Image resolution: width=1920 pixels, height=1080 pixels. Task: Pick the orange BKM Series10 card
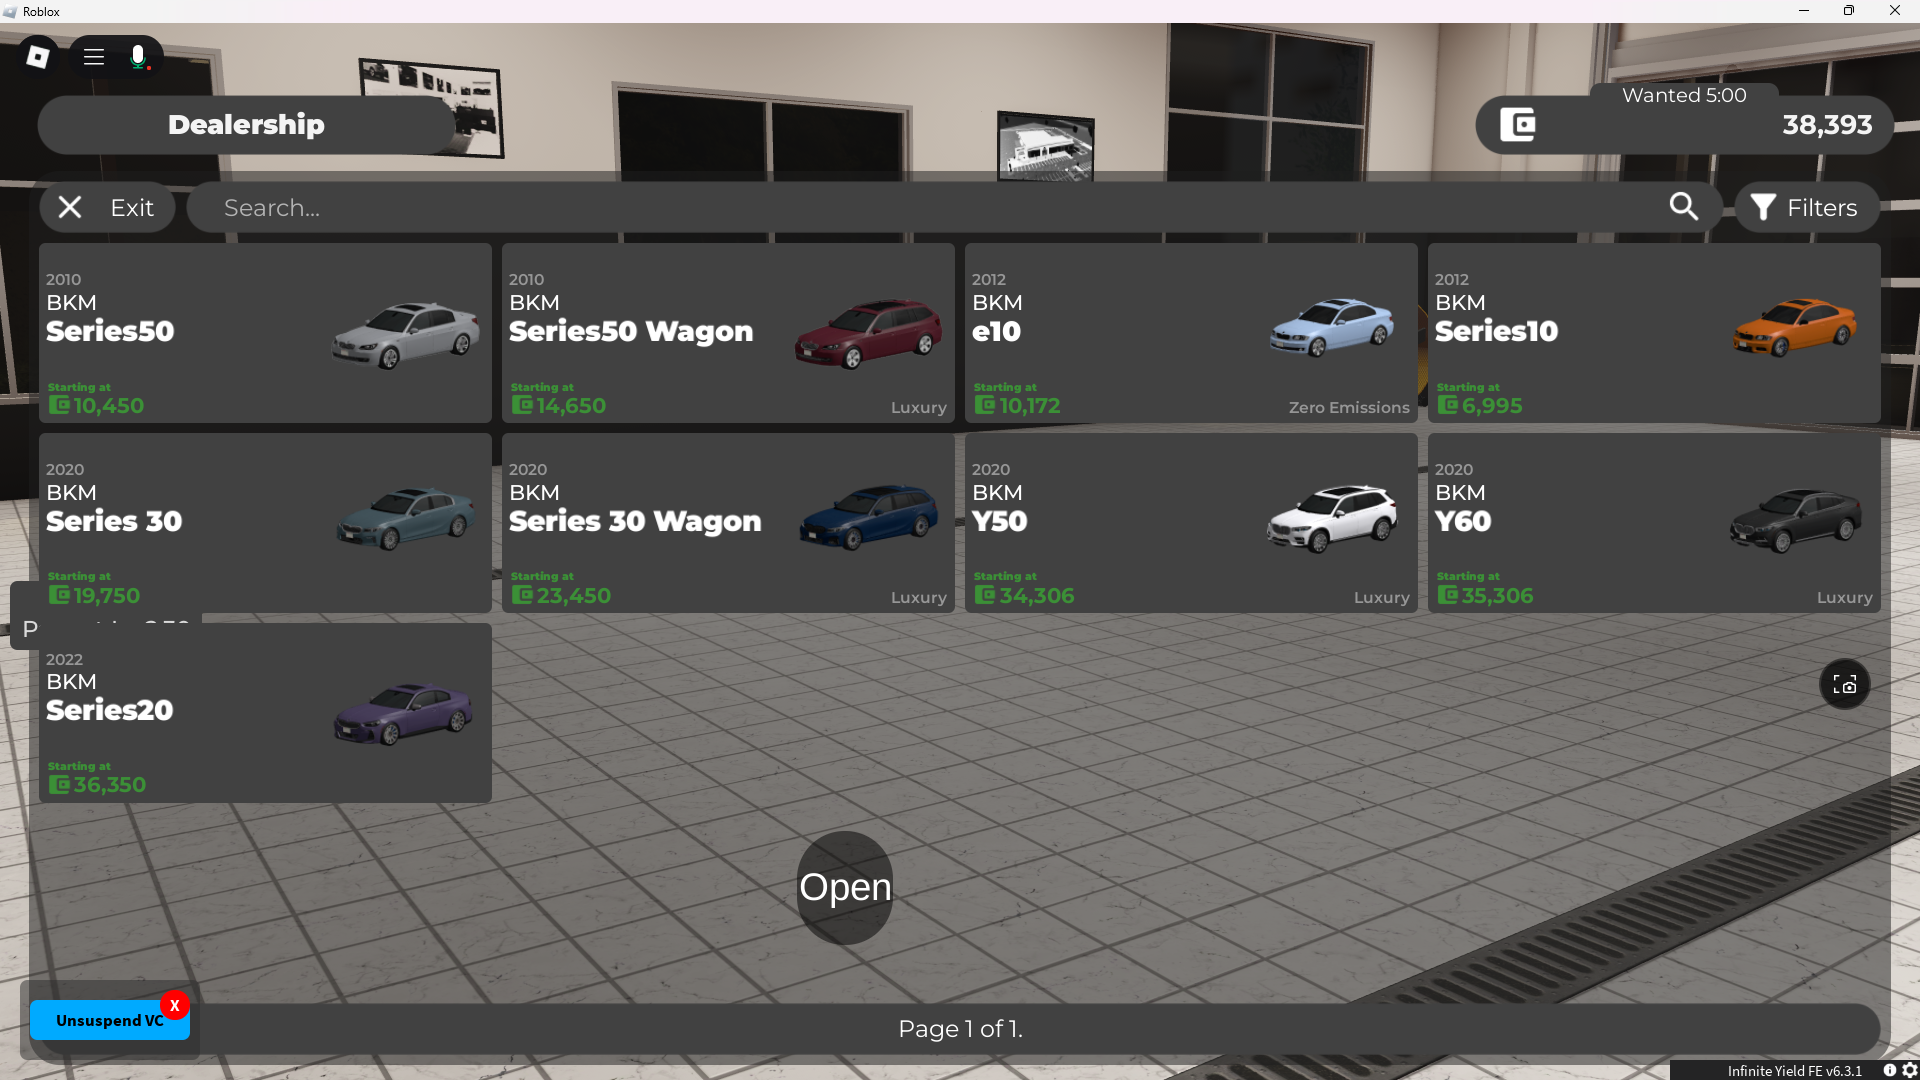(x=1653, y=333)
